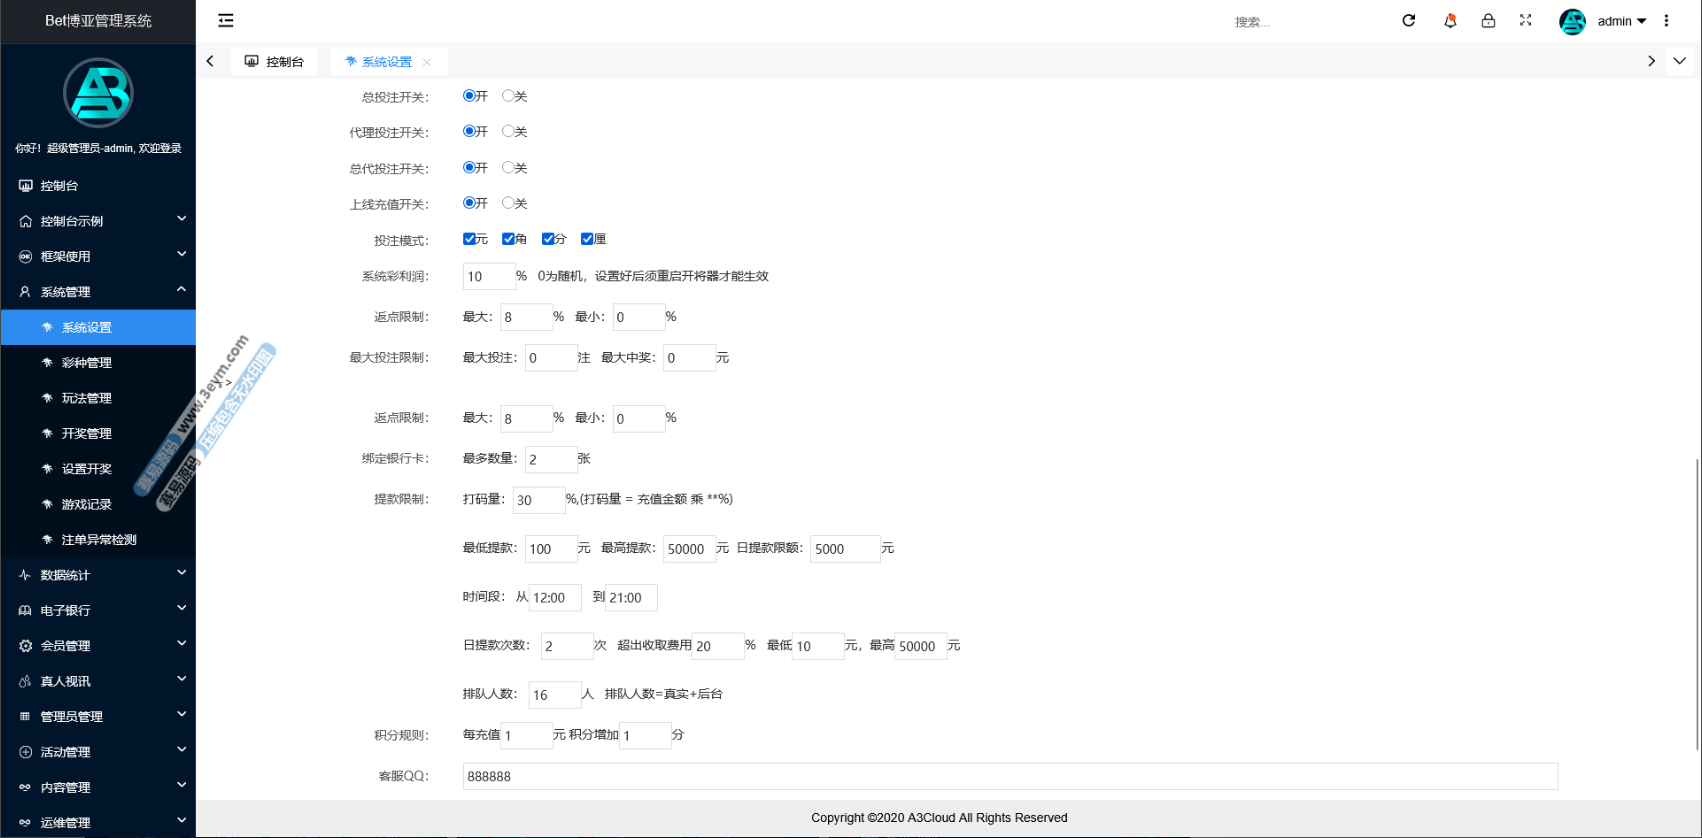Uncheck the 元 betting mode checkbox
Viewport: 1702px width, 838px height.
[x=469, y=239]
